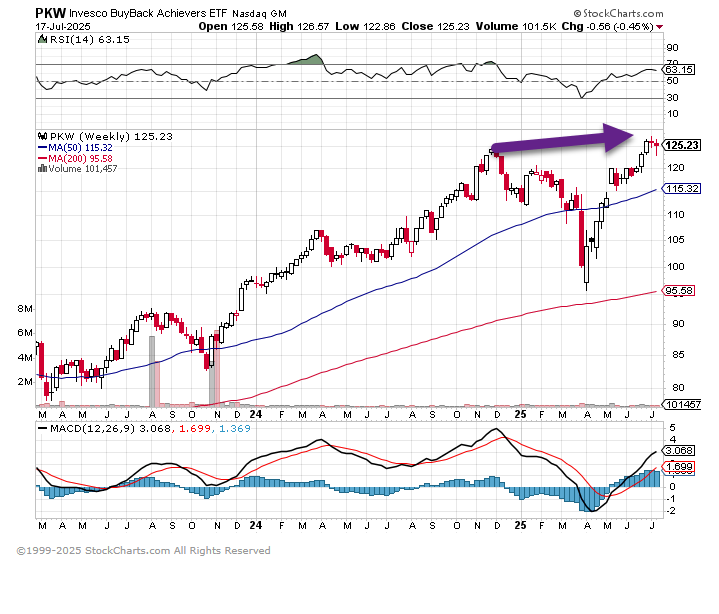Screen dimensions: 719x614
Task: Click the PKW ticker symbol in the title
Action: tap(50, 13)
